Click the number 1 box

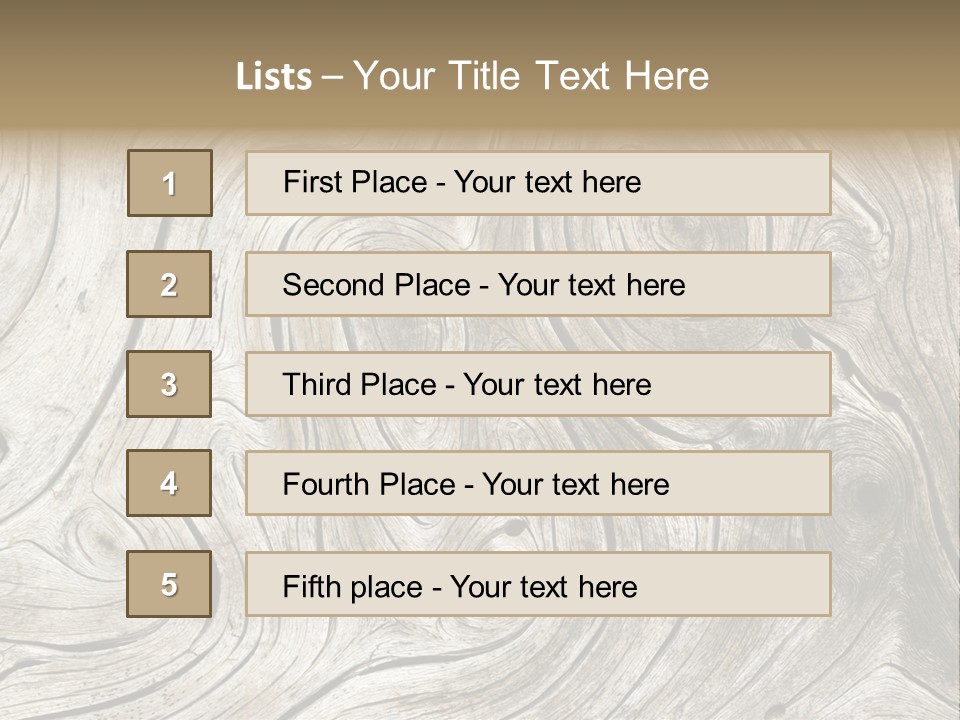[170, 183]
